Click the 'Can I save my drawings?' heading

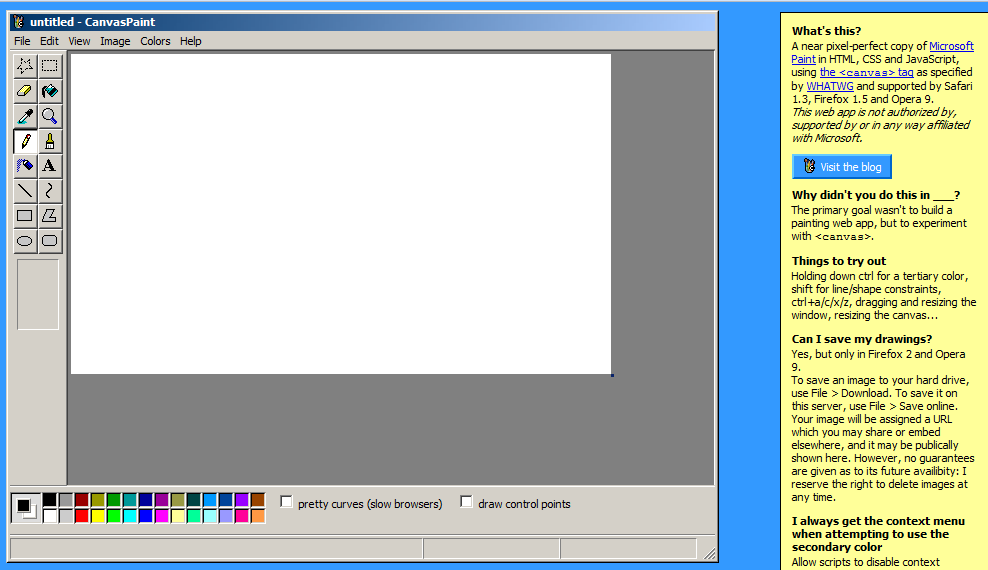pos(861,339)
